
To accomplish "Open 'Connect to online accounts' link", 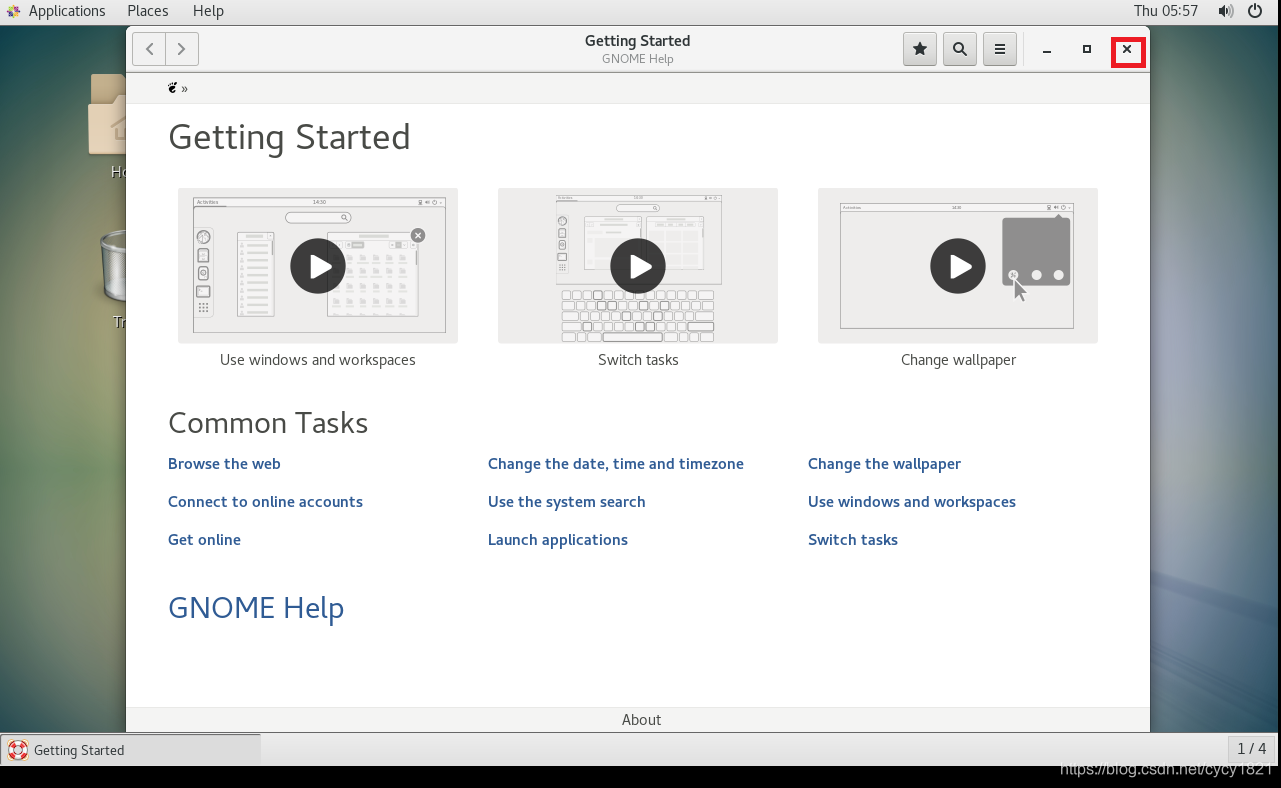I will [265, 502].
